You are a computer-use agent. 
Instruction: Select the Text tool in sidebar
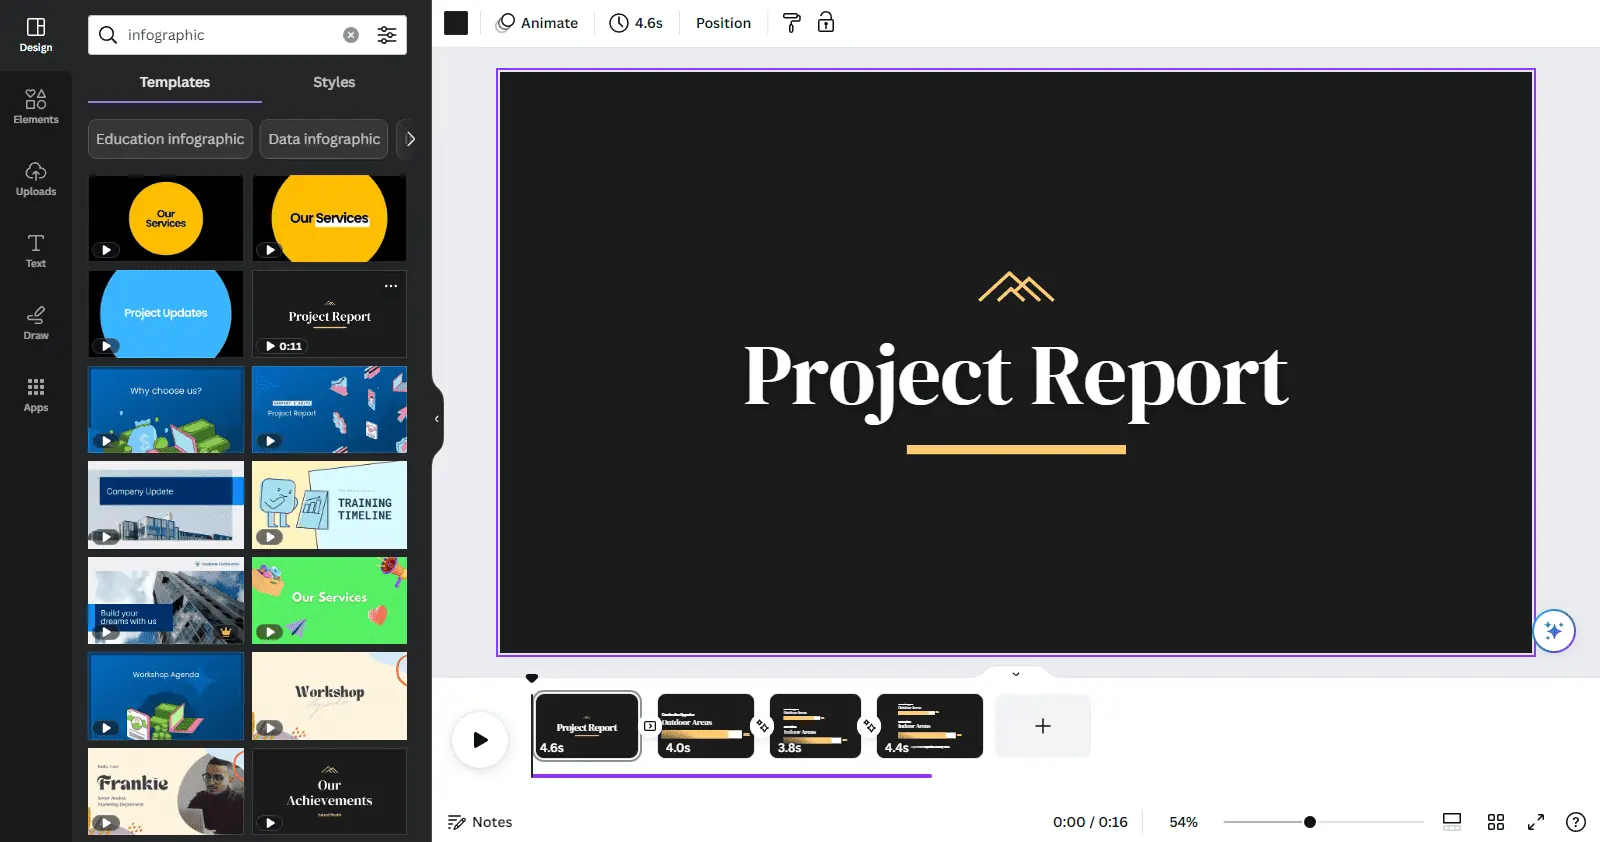click(36, 250)
